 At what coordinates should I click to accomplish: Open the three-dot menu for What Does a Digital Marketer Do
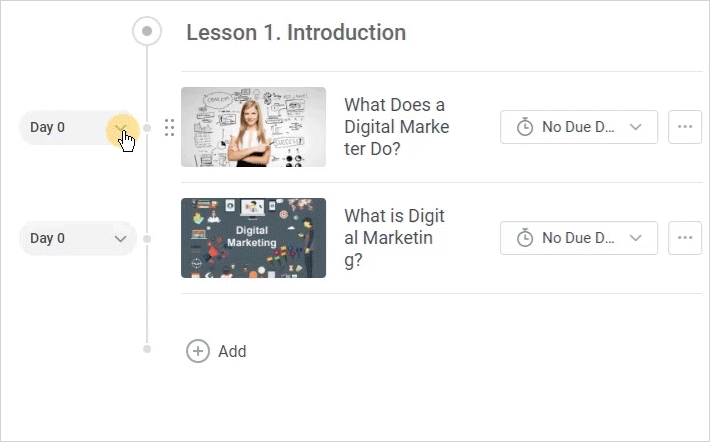[685, 127]
